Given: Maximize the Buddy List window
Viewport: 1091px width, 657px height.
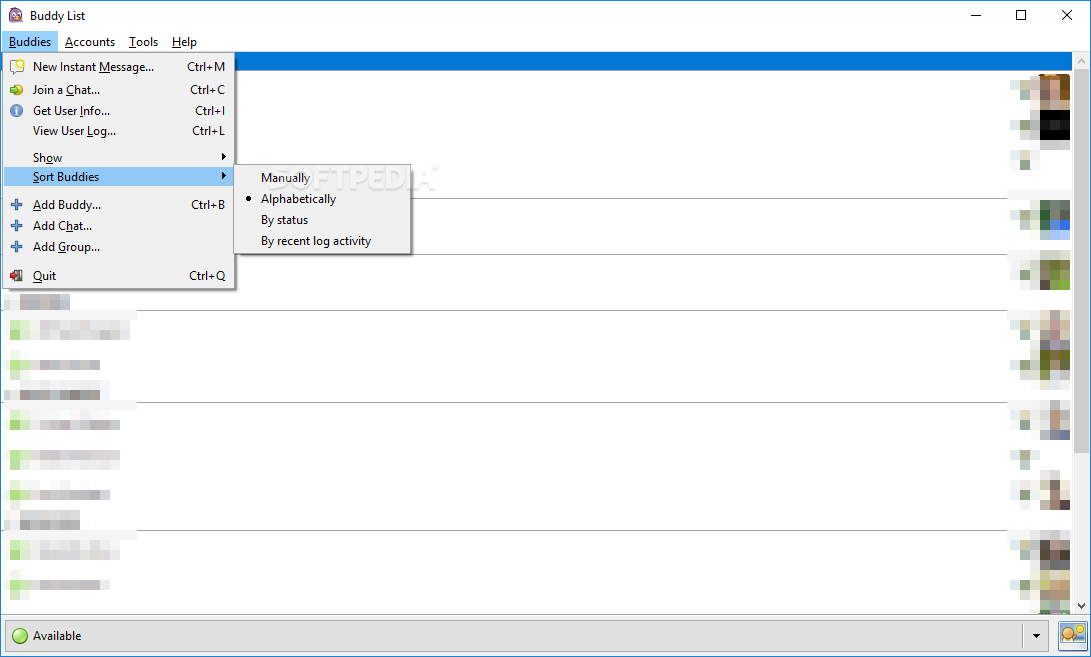Looking at the screenshot, I should [x=1021, y=15].
